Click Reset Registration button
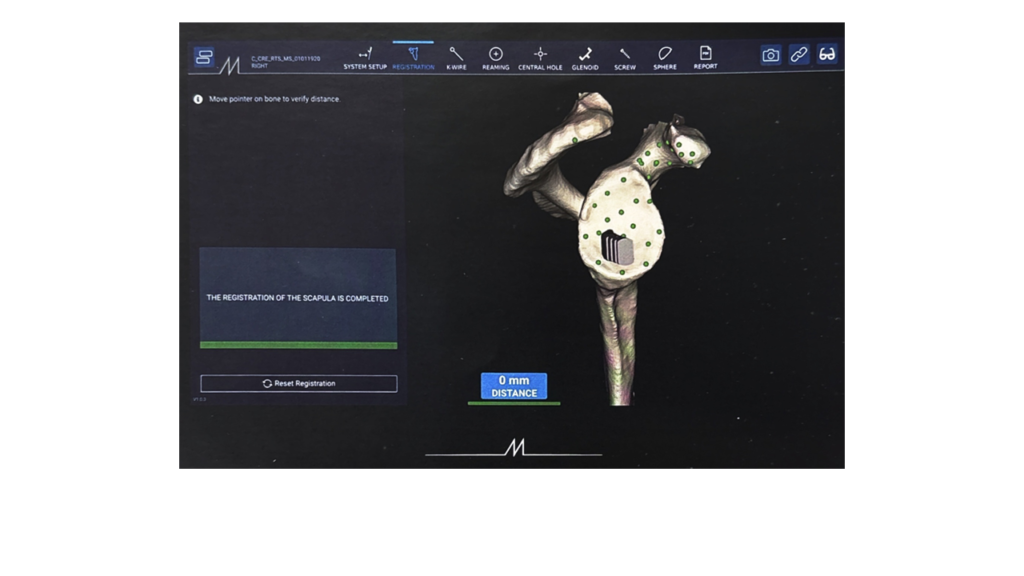 point(298,383)
